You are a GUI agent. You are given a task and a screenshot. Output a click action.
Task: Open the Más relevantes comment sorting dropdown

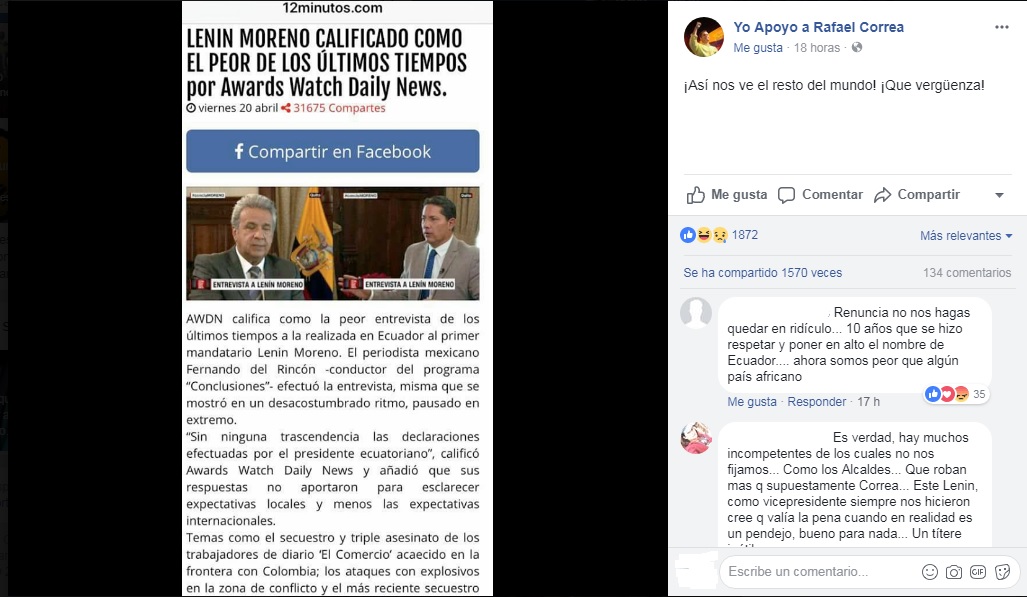(965, 235)
